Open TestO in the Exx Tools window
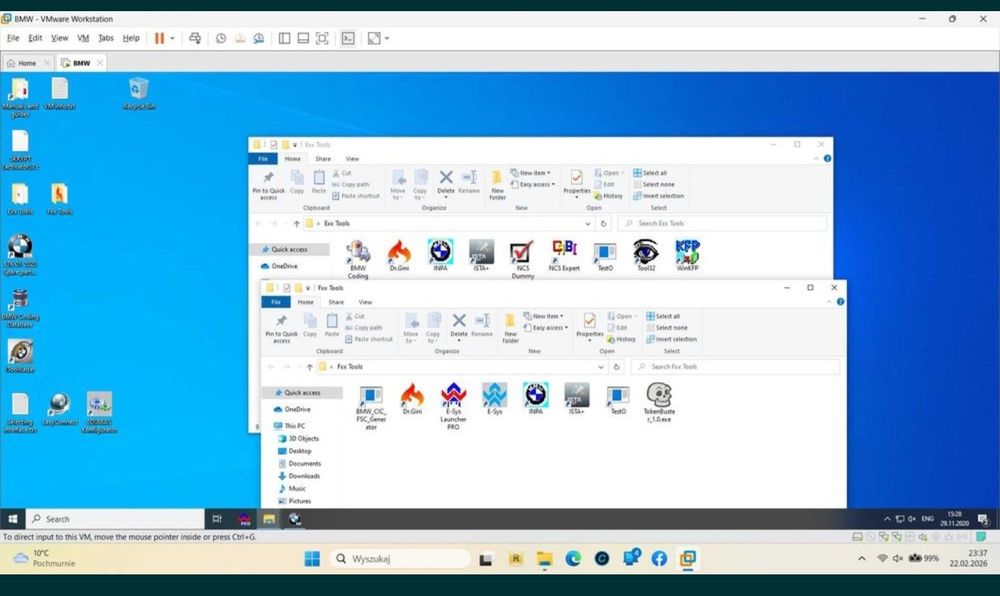The image size is (1000, 596). pyautogui.click(x=605, y=256)
